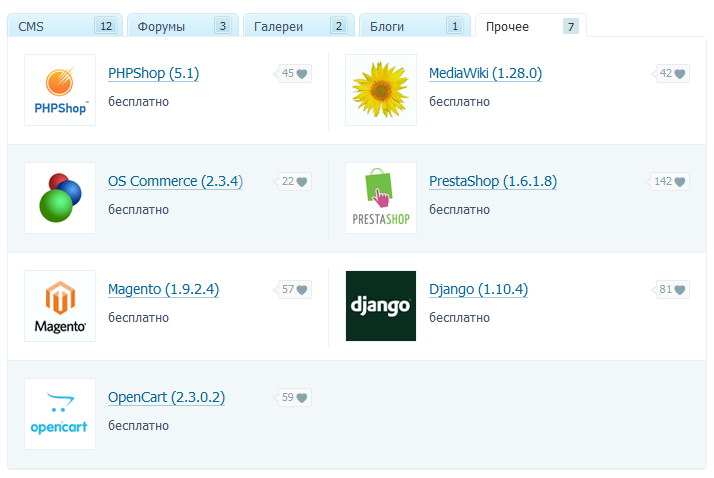Click the бесплатно label under OS Commerce
The height and width of the screenshot is (478, 714).
tap(138, 209)
